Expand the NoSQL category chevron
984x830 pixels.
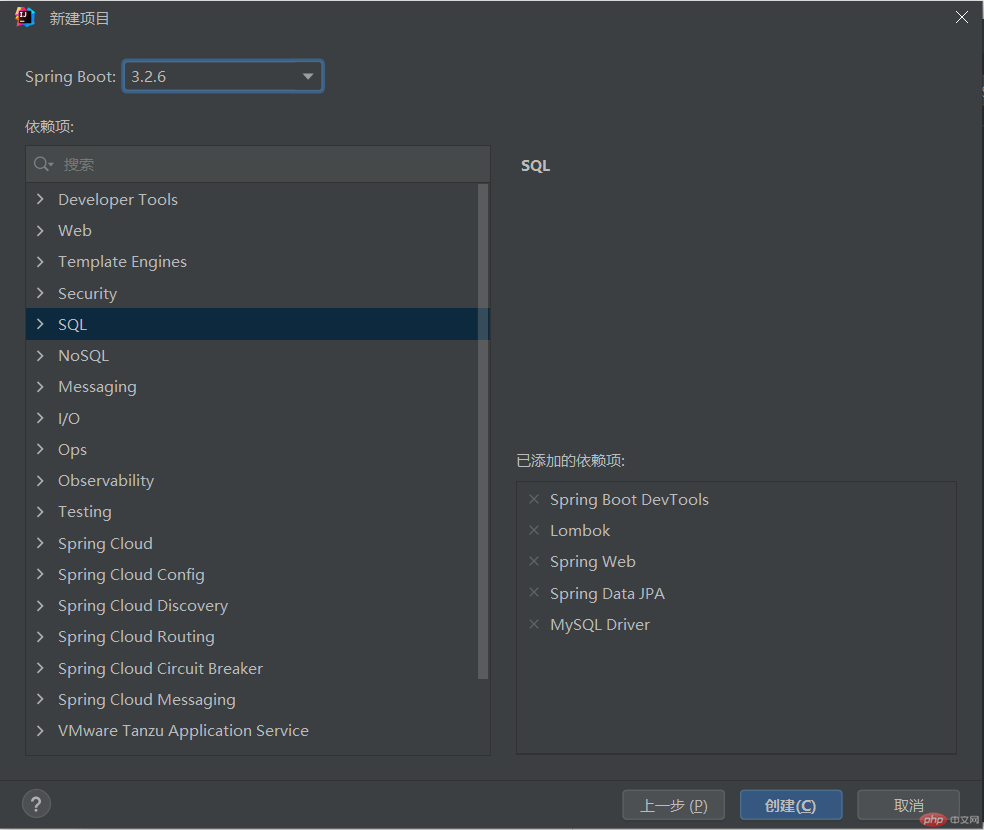[40, 355]
